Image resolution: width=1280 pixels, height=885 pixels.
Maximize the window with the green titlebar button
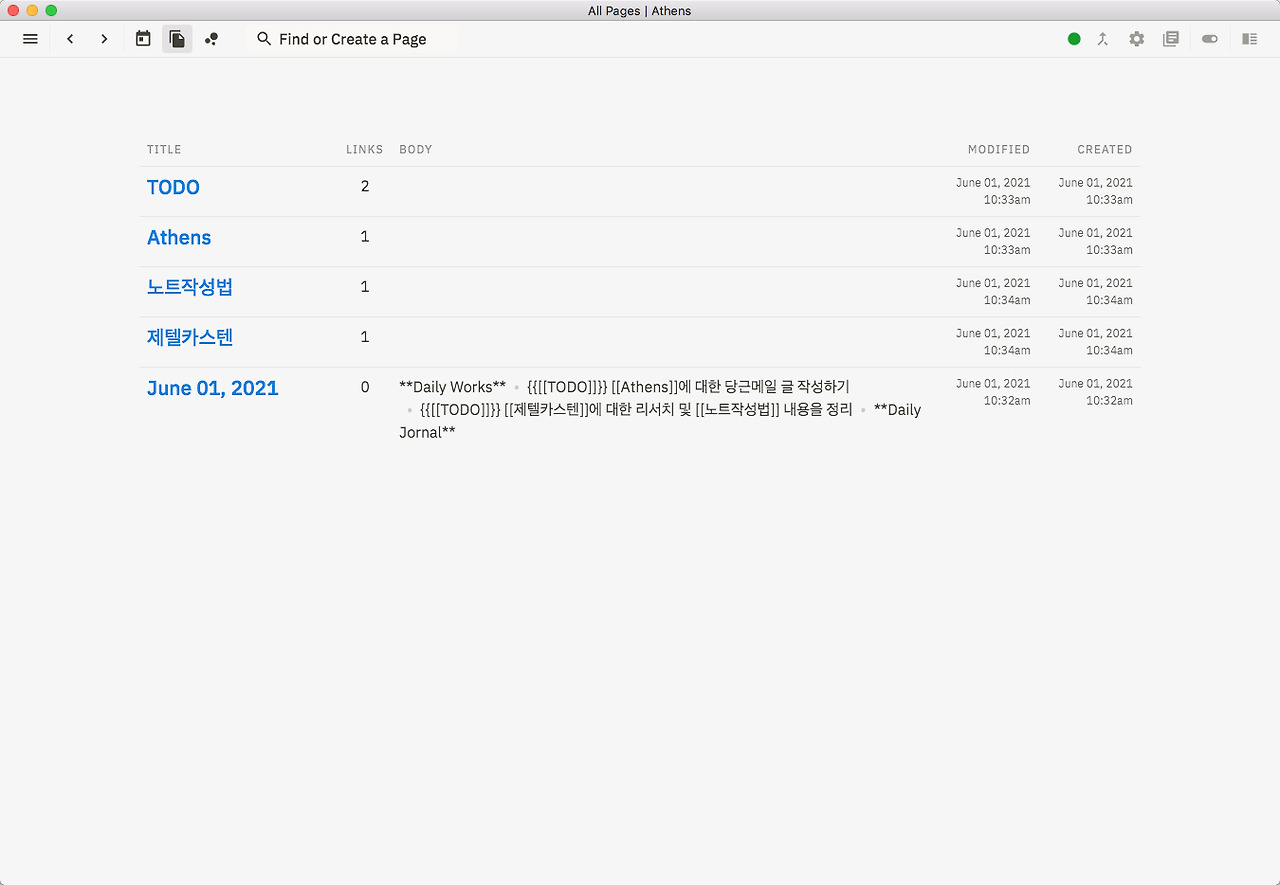tap(51, 10)
